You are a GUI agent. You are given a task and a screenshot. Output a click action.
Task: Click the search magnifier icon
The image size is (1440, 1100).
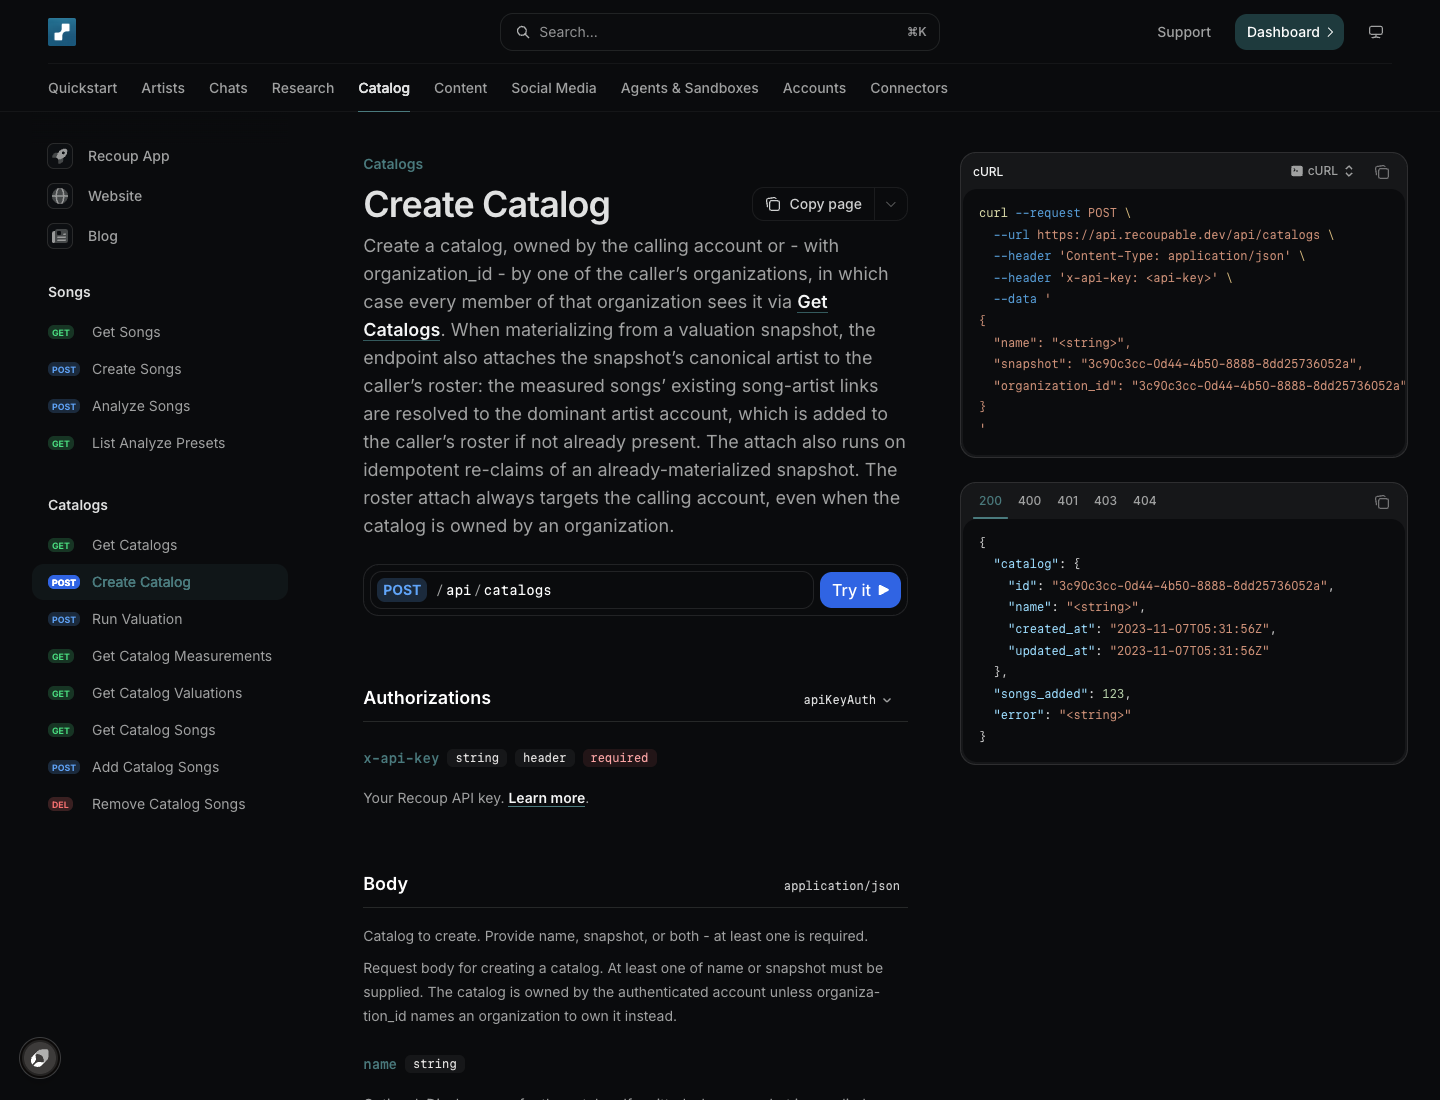[x=523, y=32]
